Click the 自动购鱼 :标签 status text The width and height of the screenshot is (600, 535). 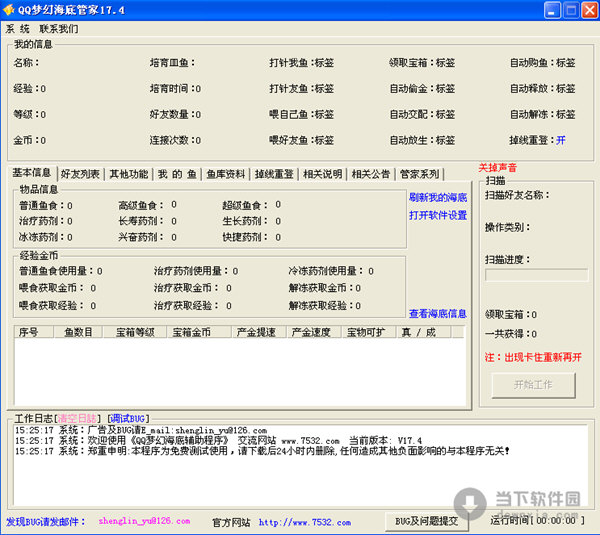[543, 62]
